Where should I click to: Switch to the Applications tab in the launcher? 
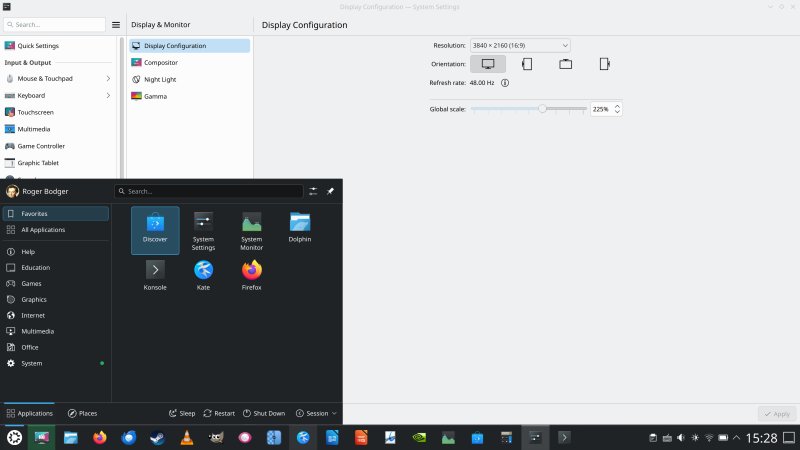pos(29,413)
